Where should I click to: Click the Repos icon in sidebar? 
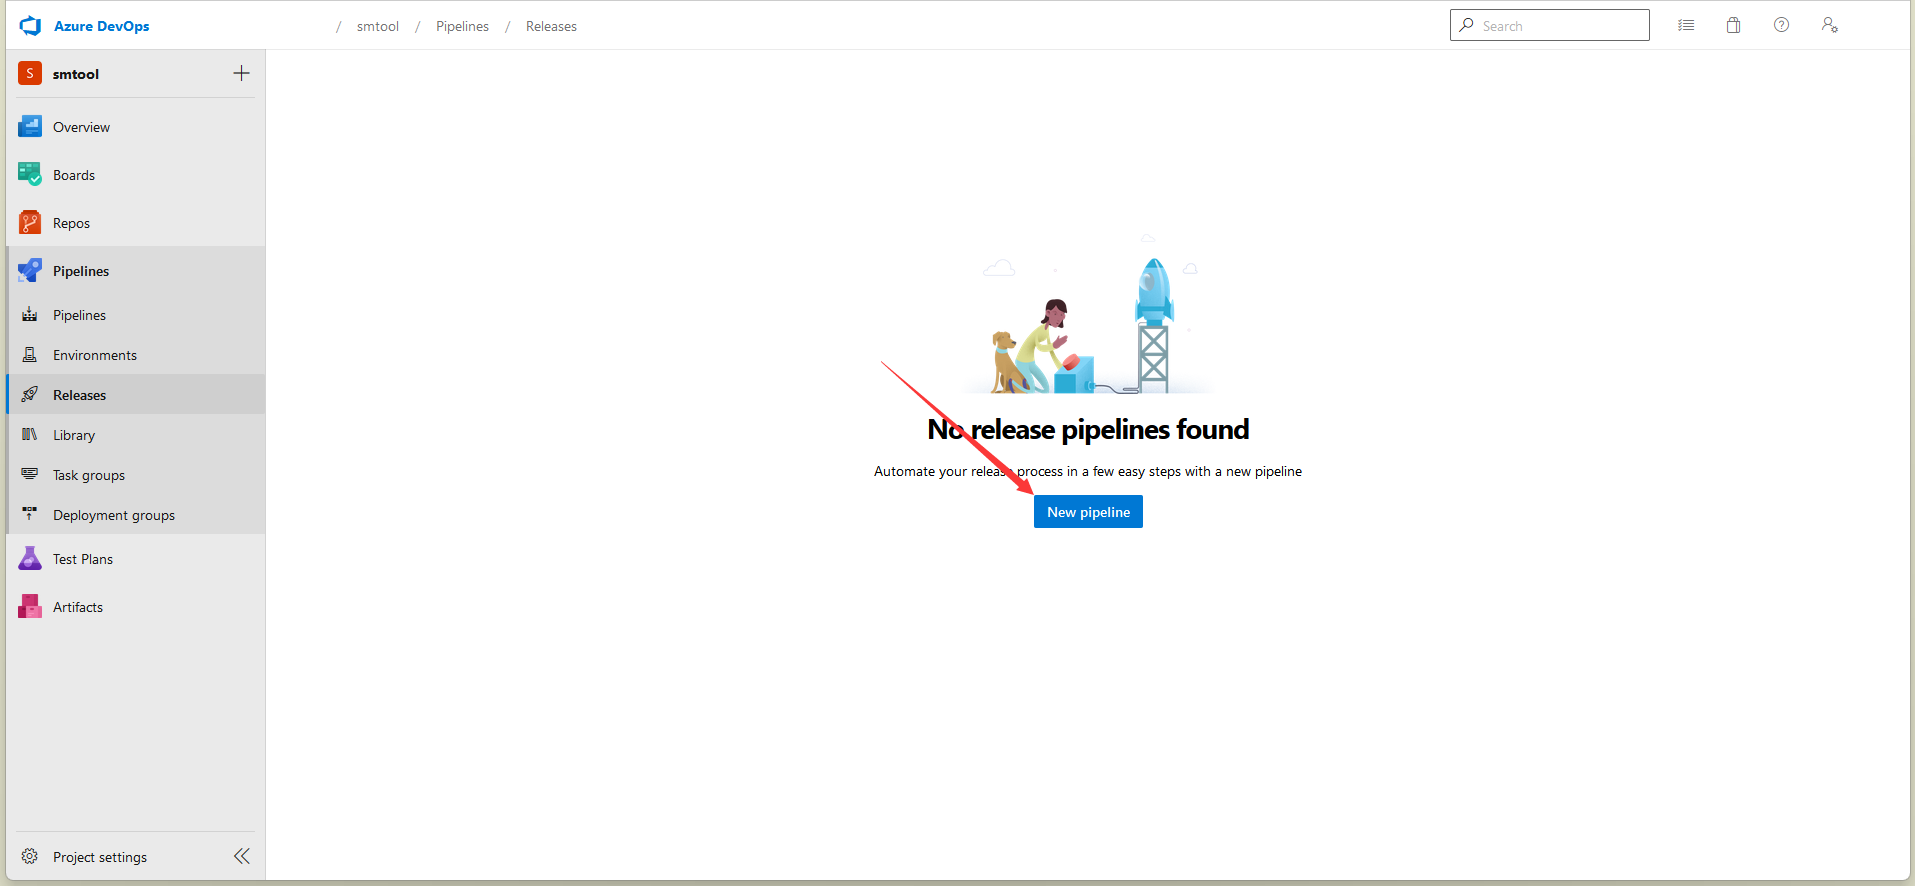pyautogui.click(x=30, y=223)
